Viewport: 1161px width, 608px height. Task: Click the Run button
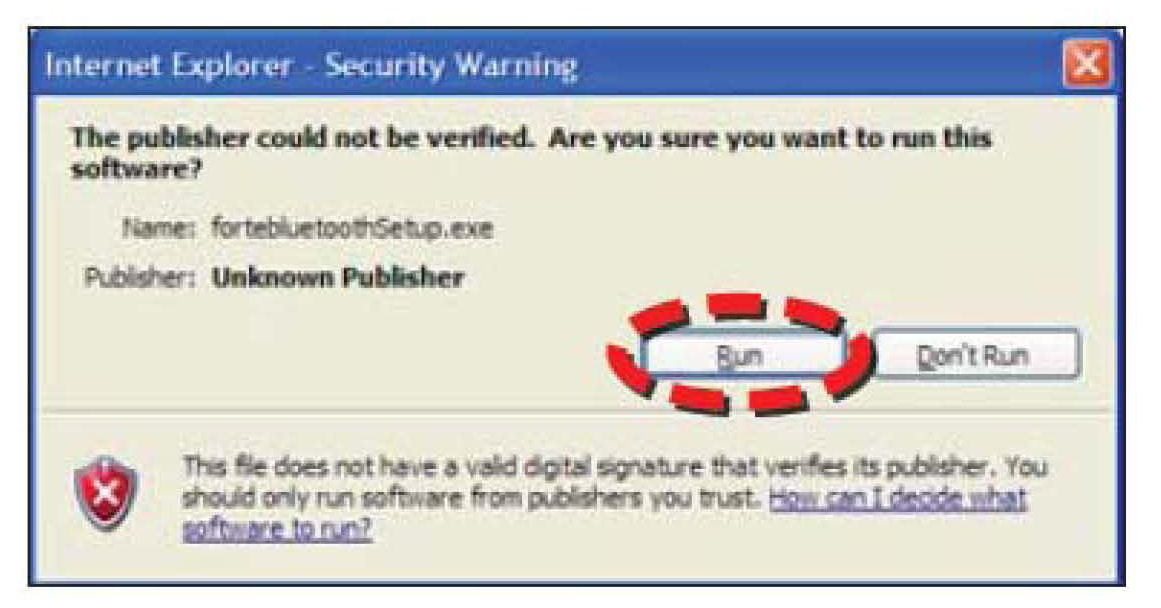click(x=739, y=355)
